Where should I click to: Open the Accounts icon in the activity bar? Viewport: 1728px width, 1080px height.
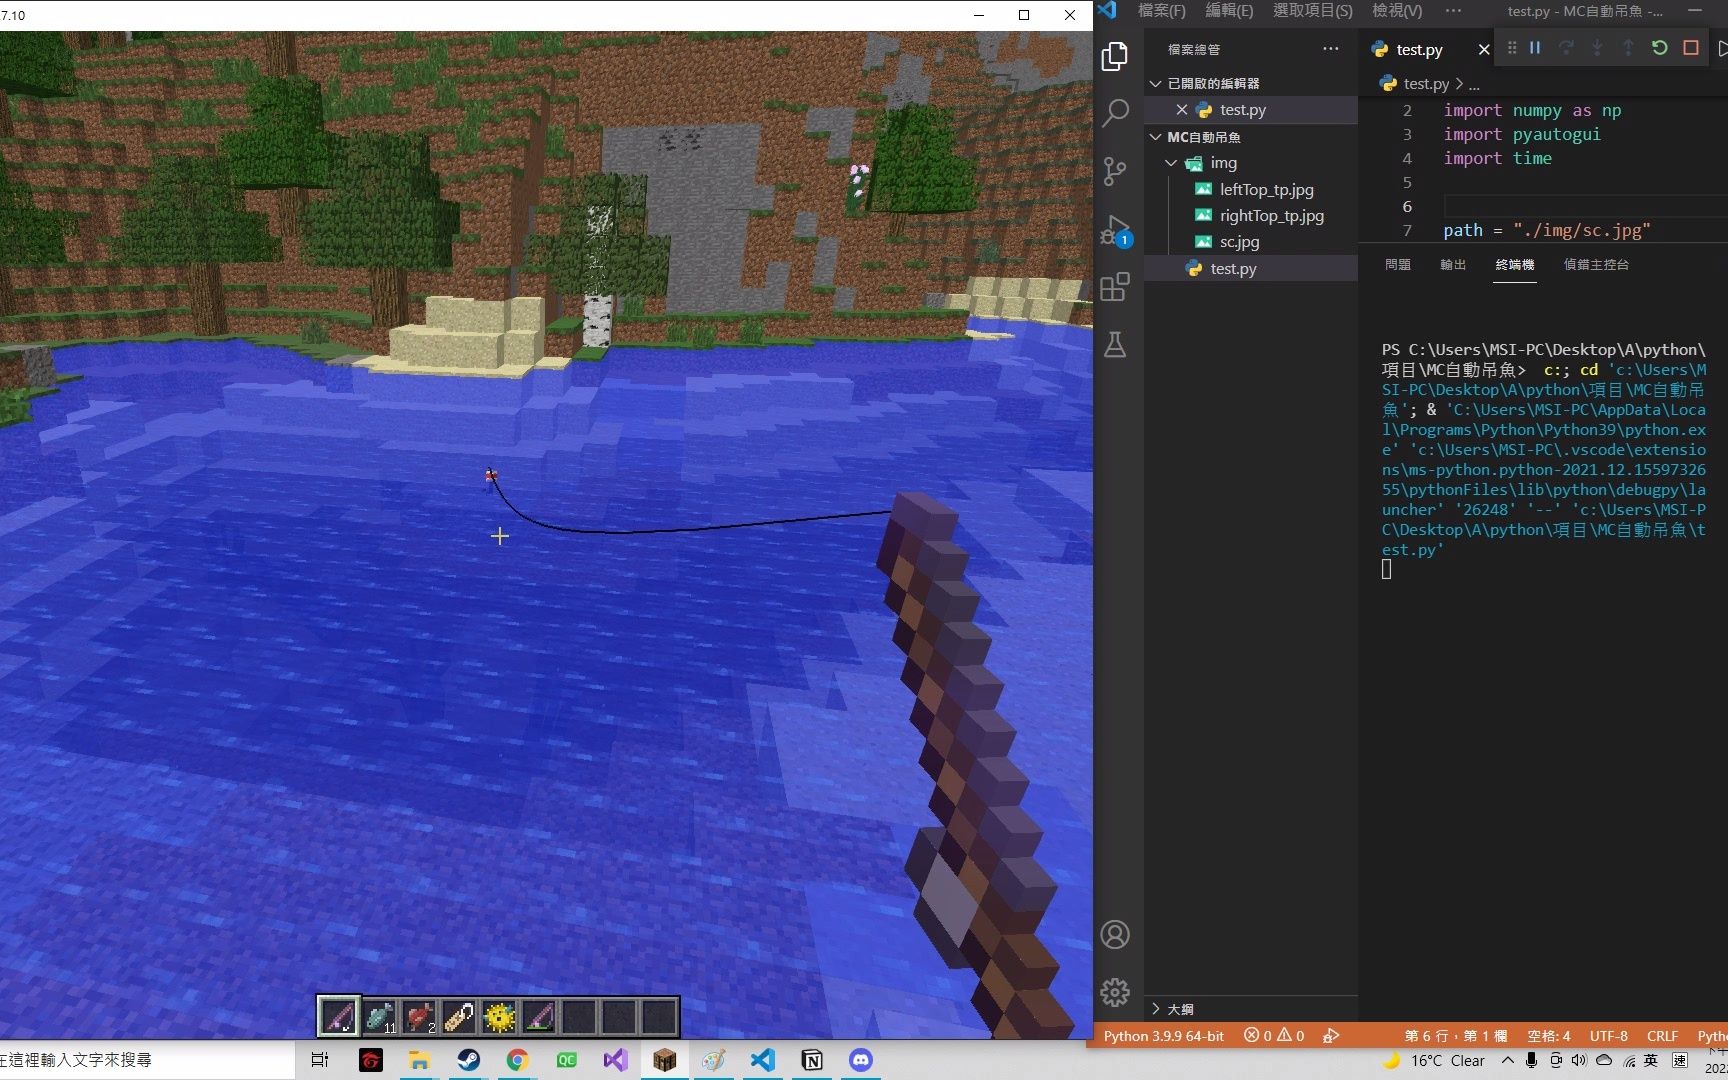[x=1116, y=934]
